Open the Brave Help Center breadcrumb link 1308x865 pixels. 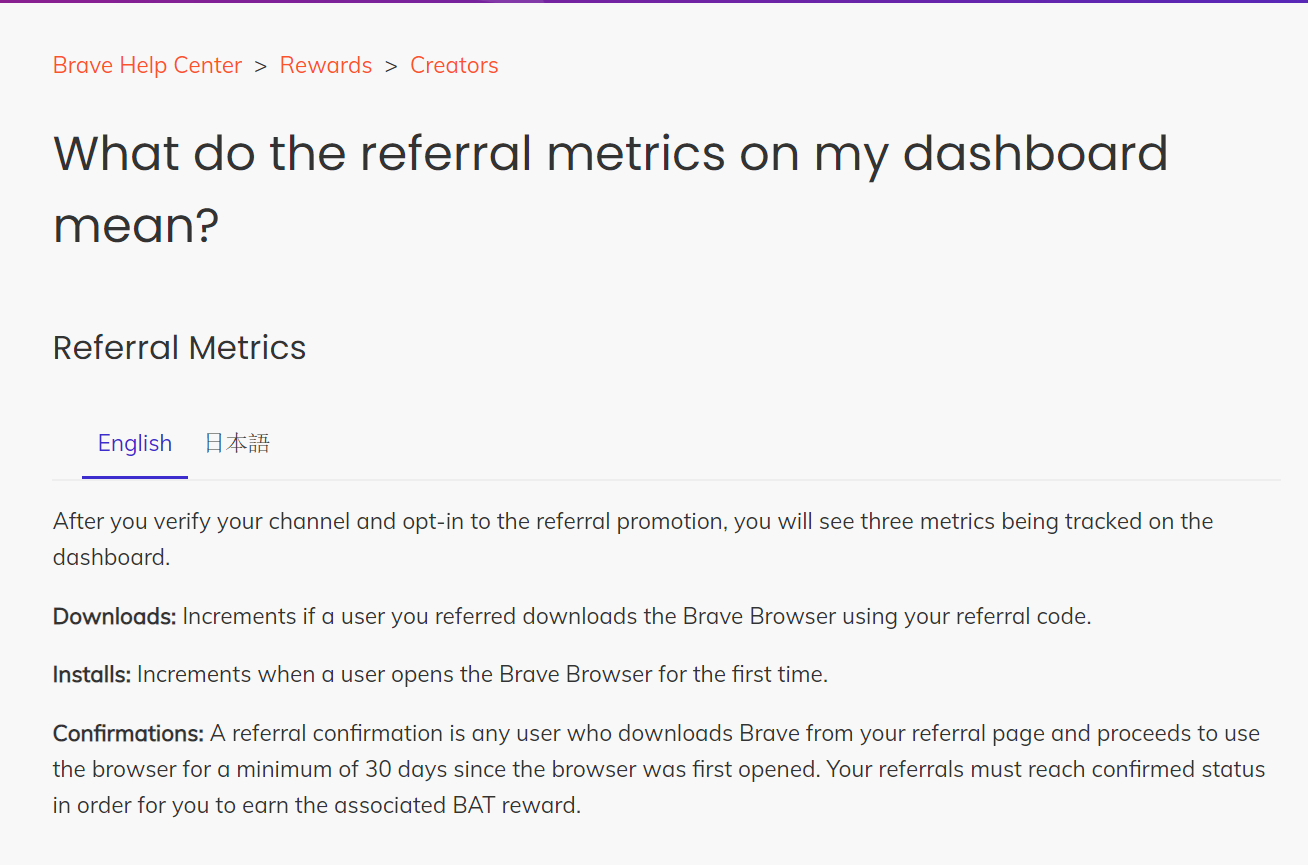click(147, 65)
